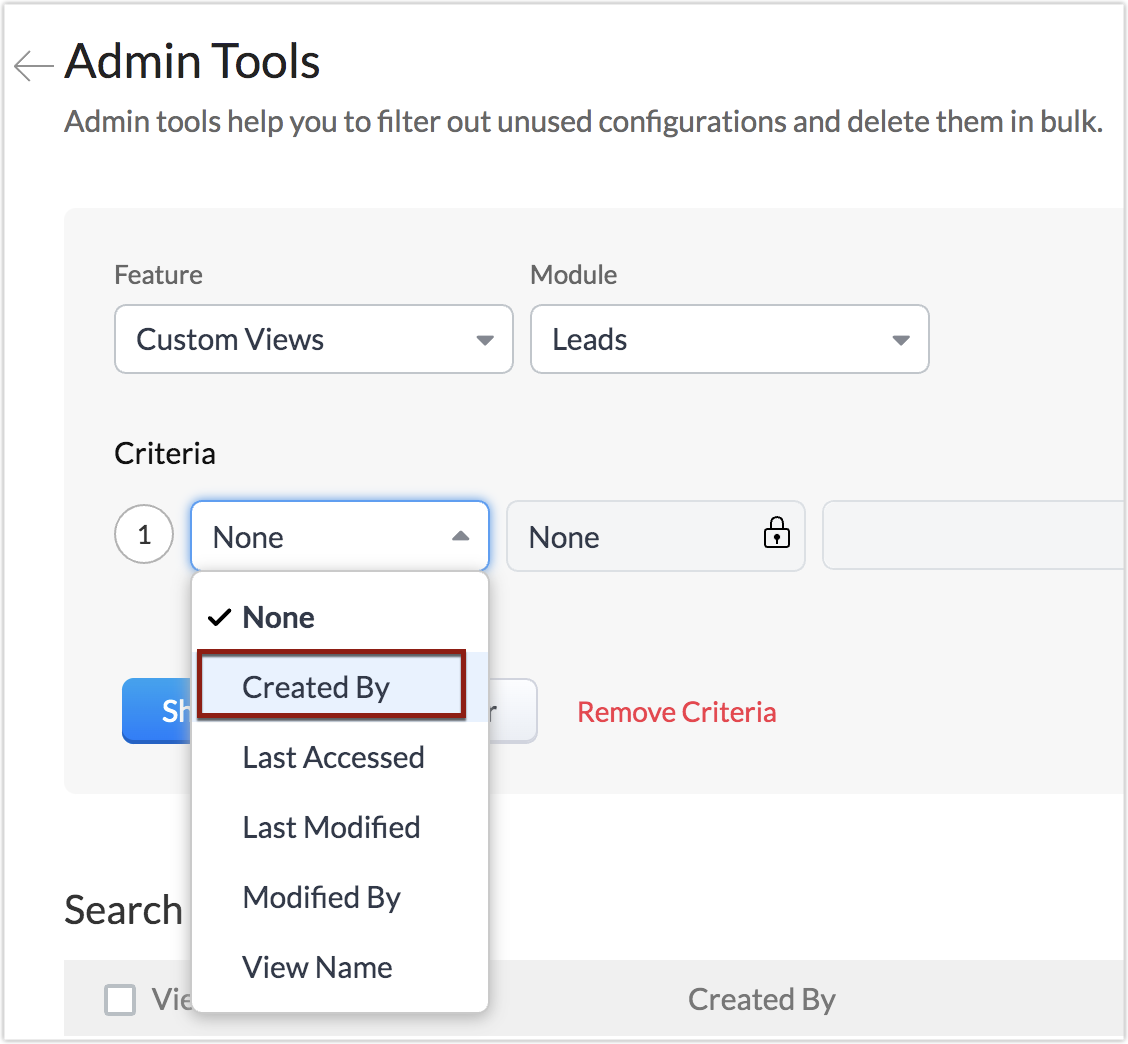Pick Last Modified from the criteria options

point(331,828)
